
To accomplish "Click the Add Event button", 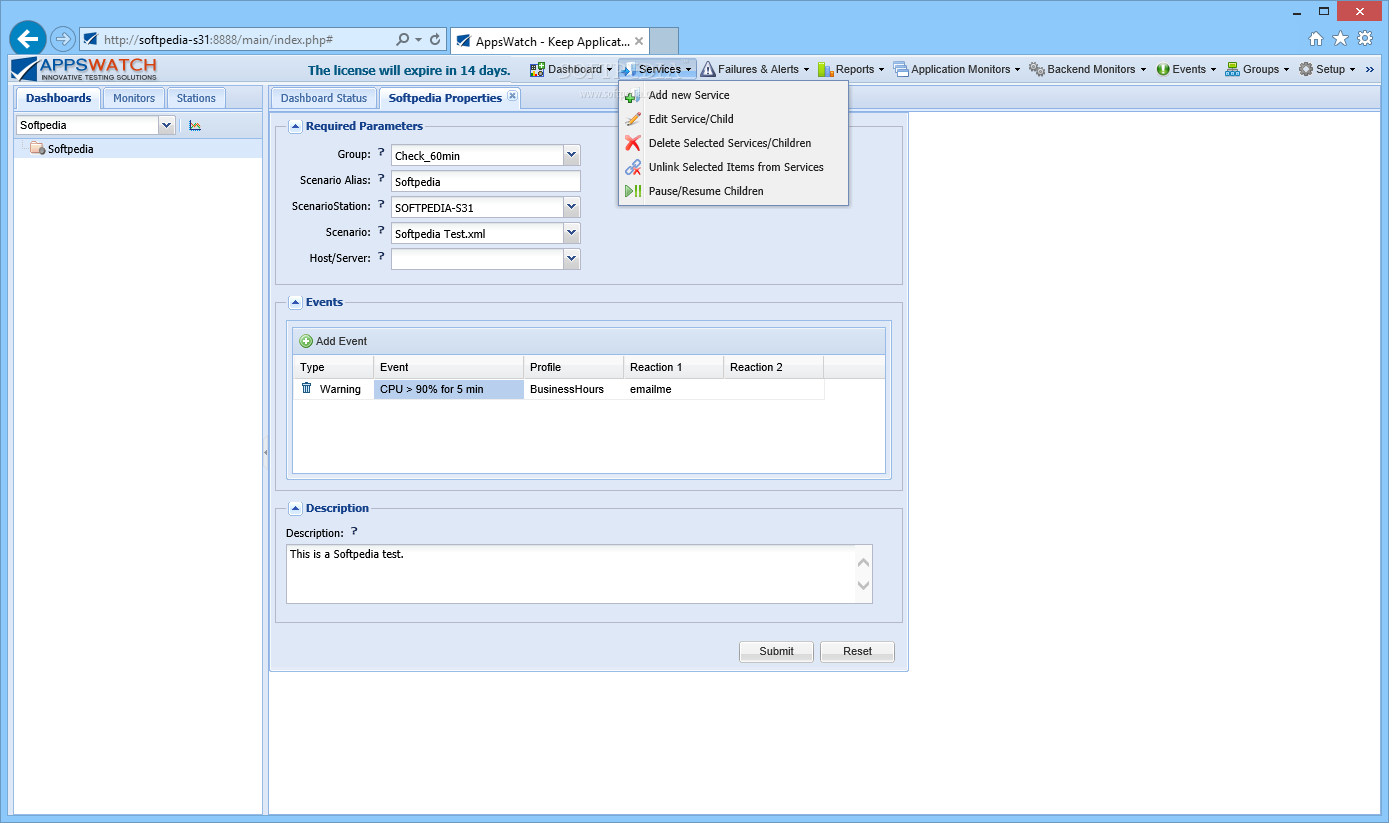I will pyautogui.click(x=334, y=341).
